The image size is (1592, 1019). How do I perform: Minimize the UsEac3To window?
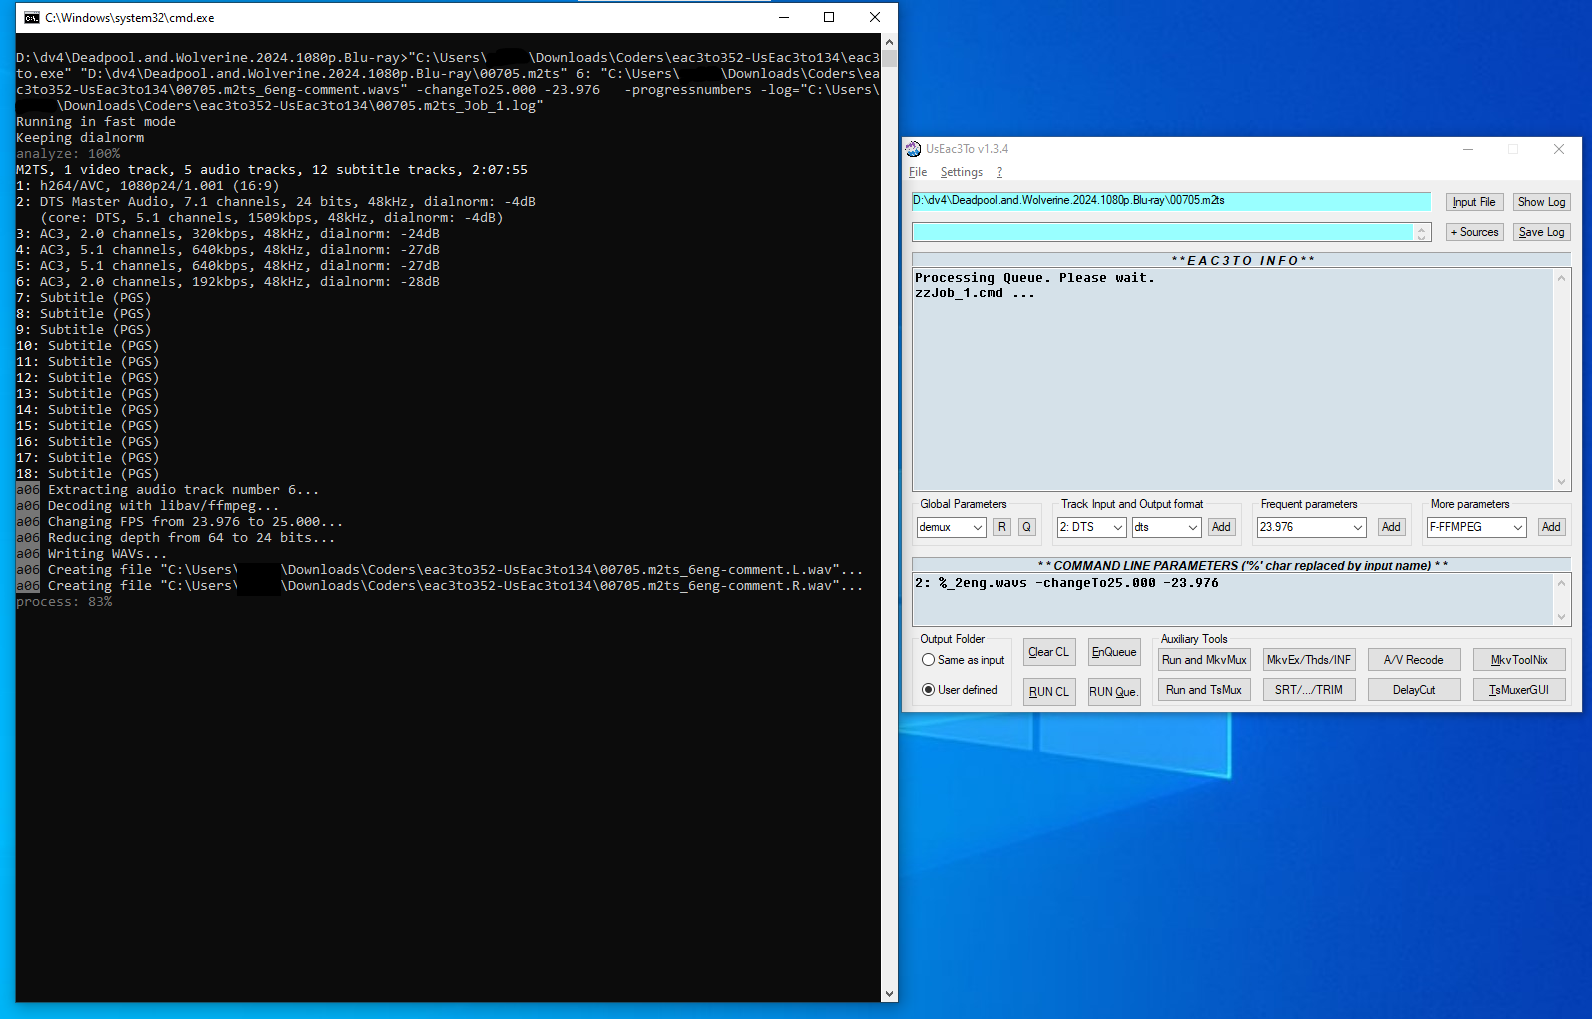(1468, 149)
